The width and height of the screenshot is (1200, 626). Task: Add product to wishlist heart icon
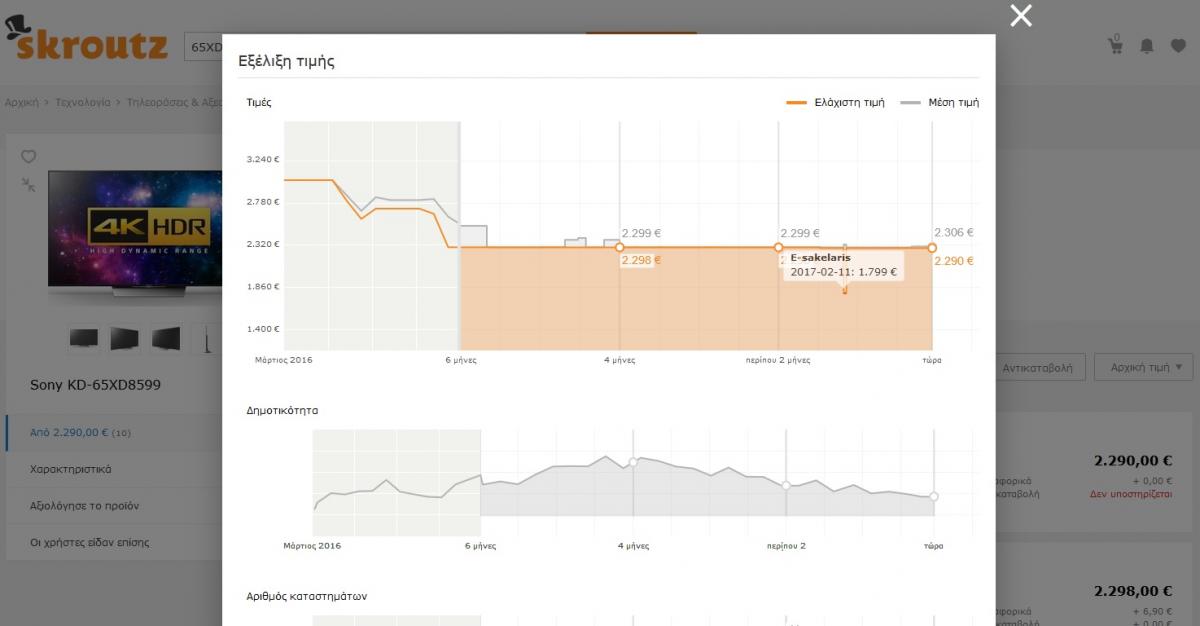(28, 156)
